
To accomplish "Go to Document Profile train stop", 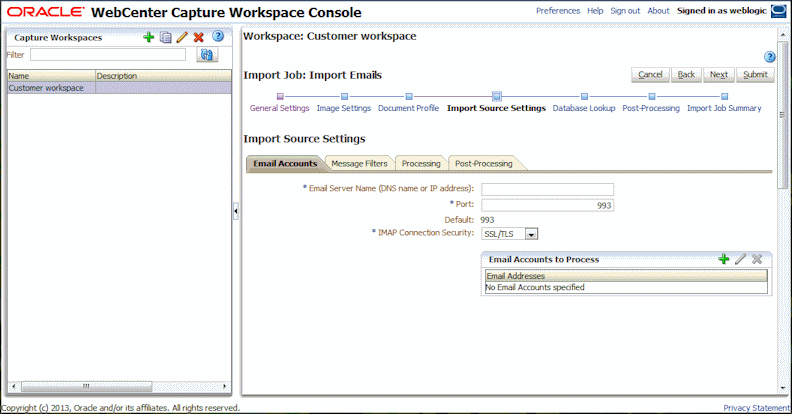I will (x=409, y=96).
